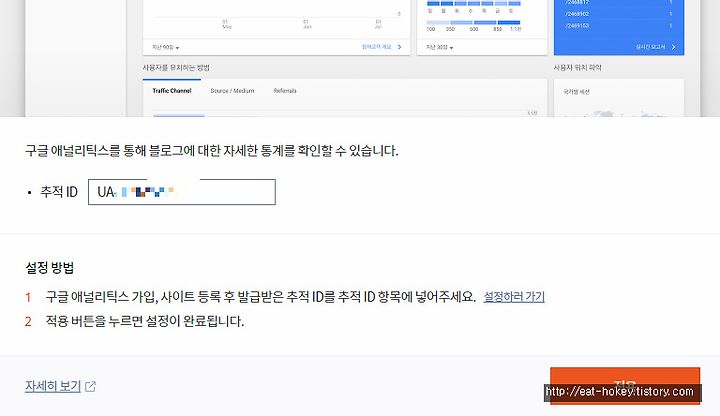The height and width of the screenshot is (416, 720).
Task: Click the 설정 방법 heading
Action: click(50, 268)
